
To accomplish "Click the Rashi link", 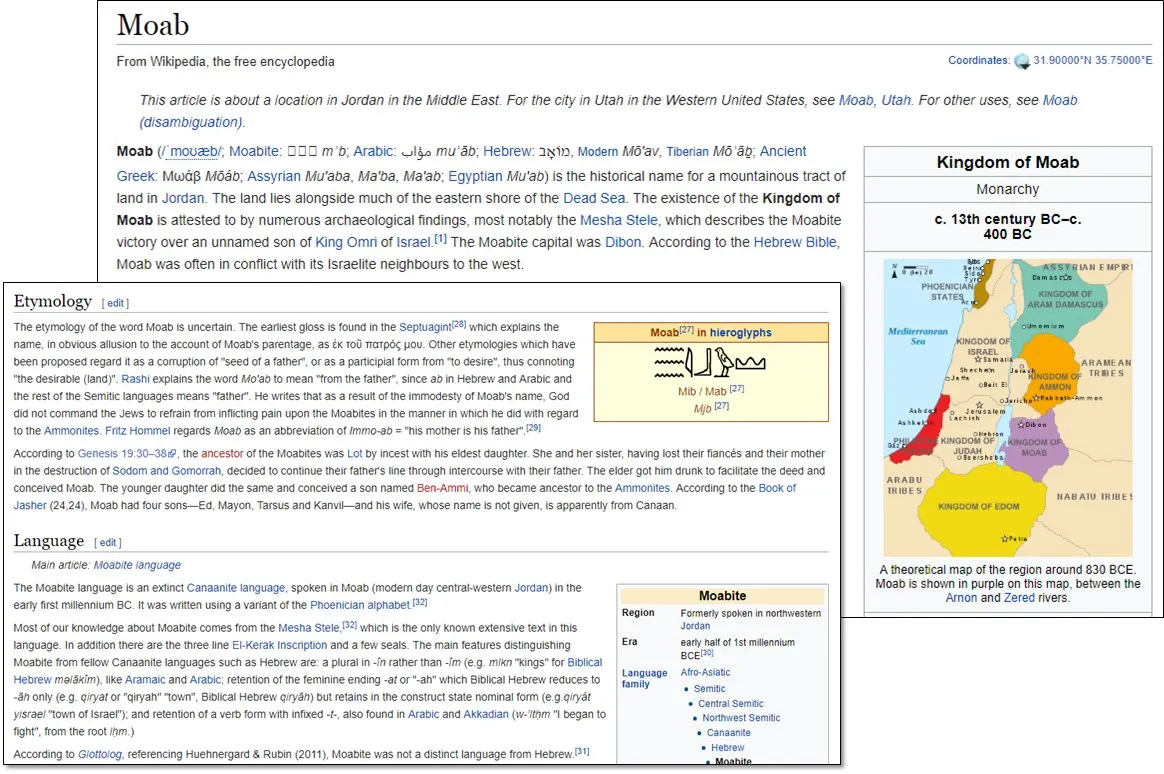I will 135,379.
